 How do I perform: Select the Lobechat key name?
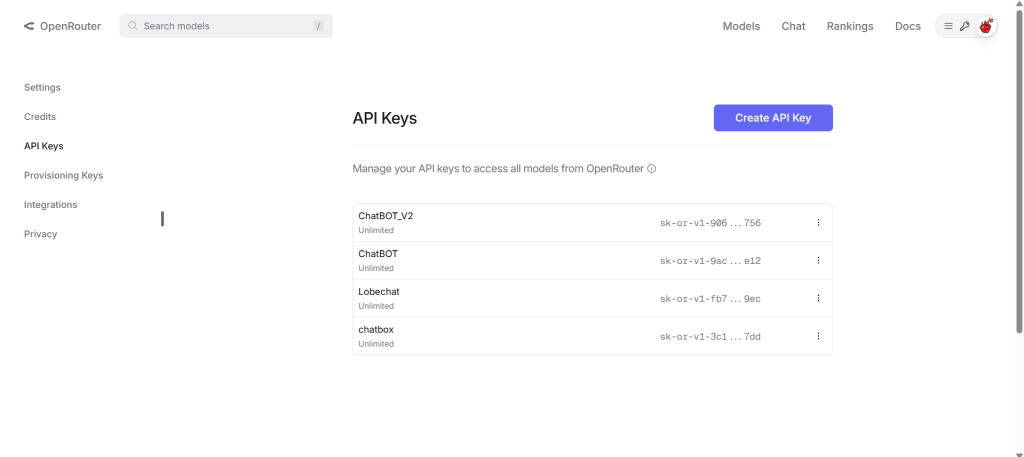[x=379, y=292]
